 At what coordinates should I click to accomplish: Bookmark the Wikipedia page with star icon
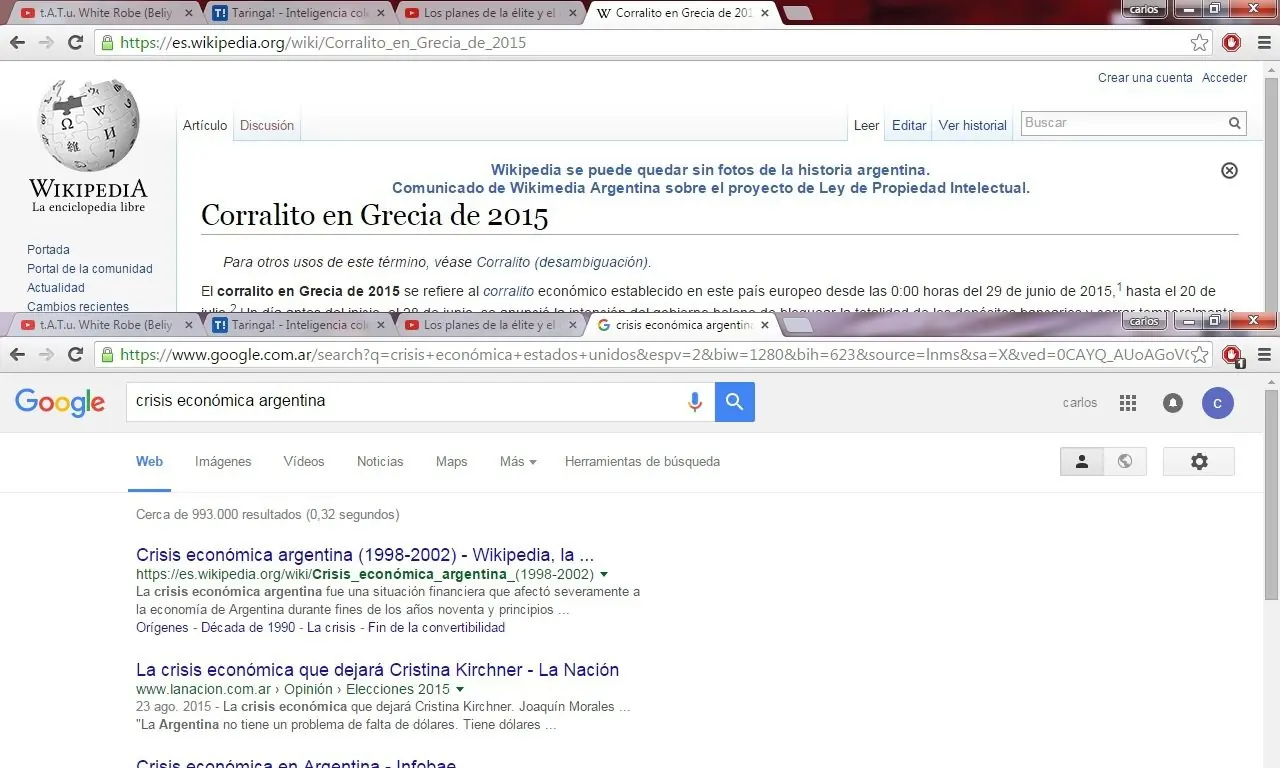point(1199,43)
